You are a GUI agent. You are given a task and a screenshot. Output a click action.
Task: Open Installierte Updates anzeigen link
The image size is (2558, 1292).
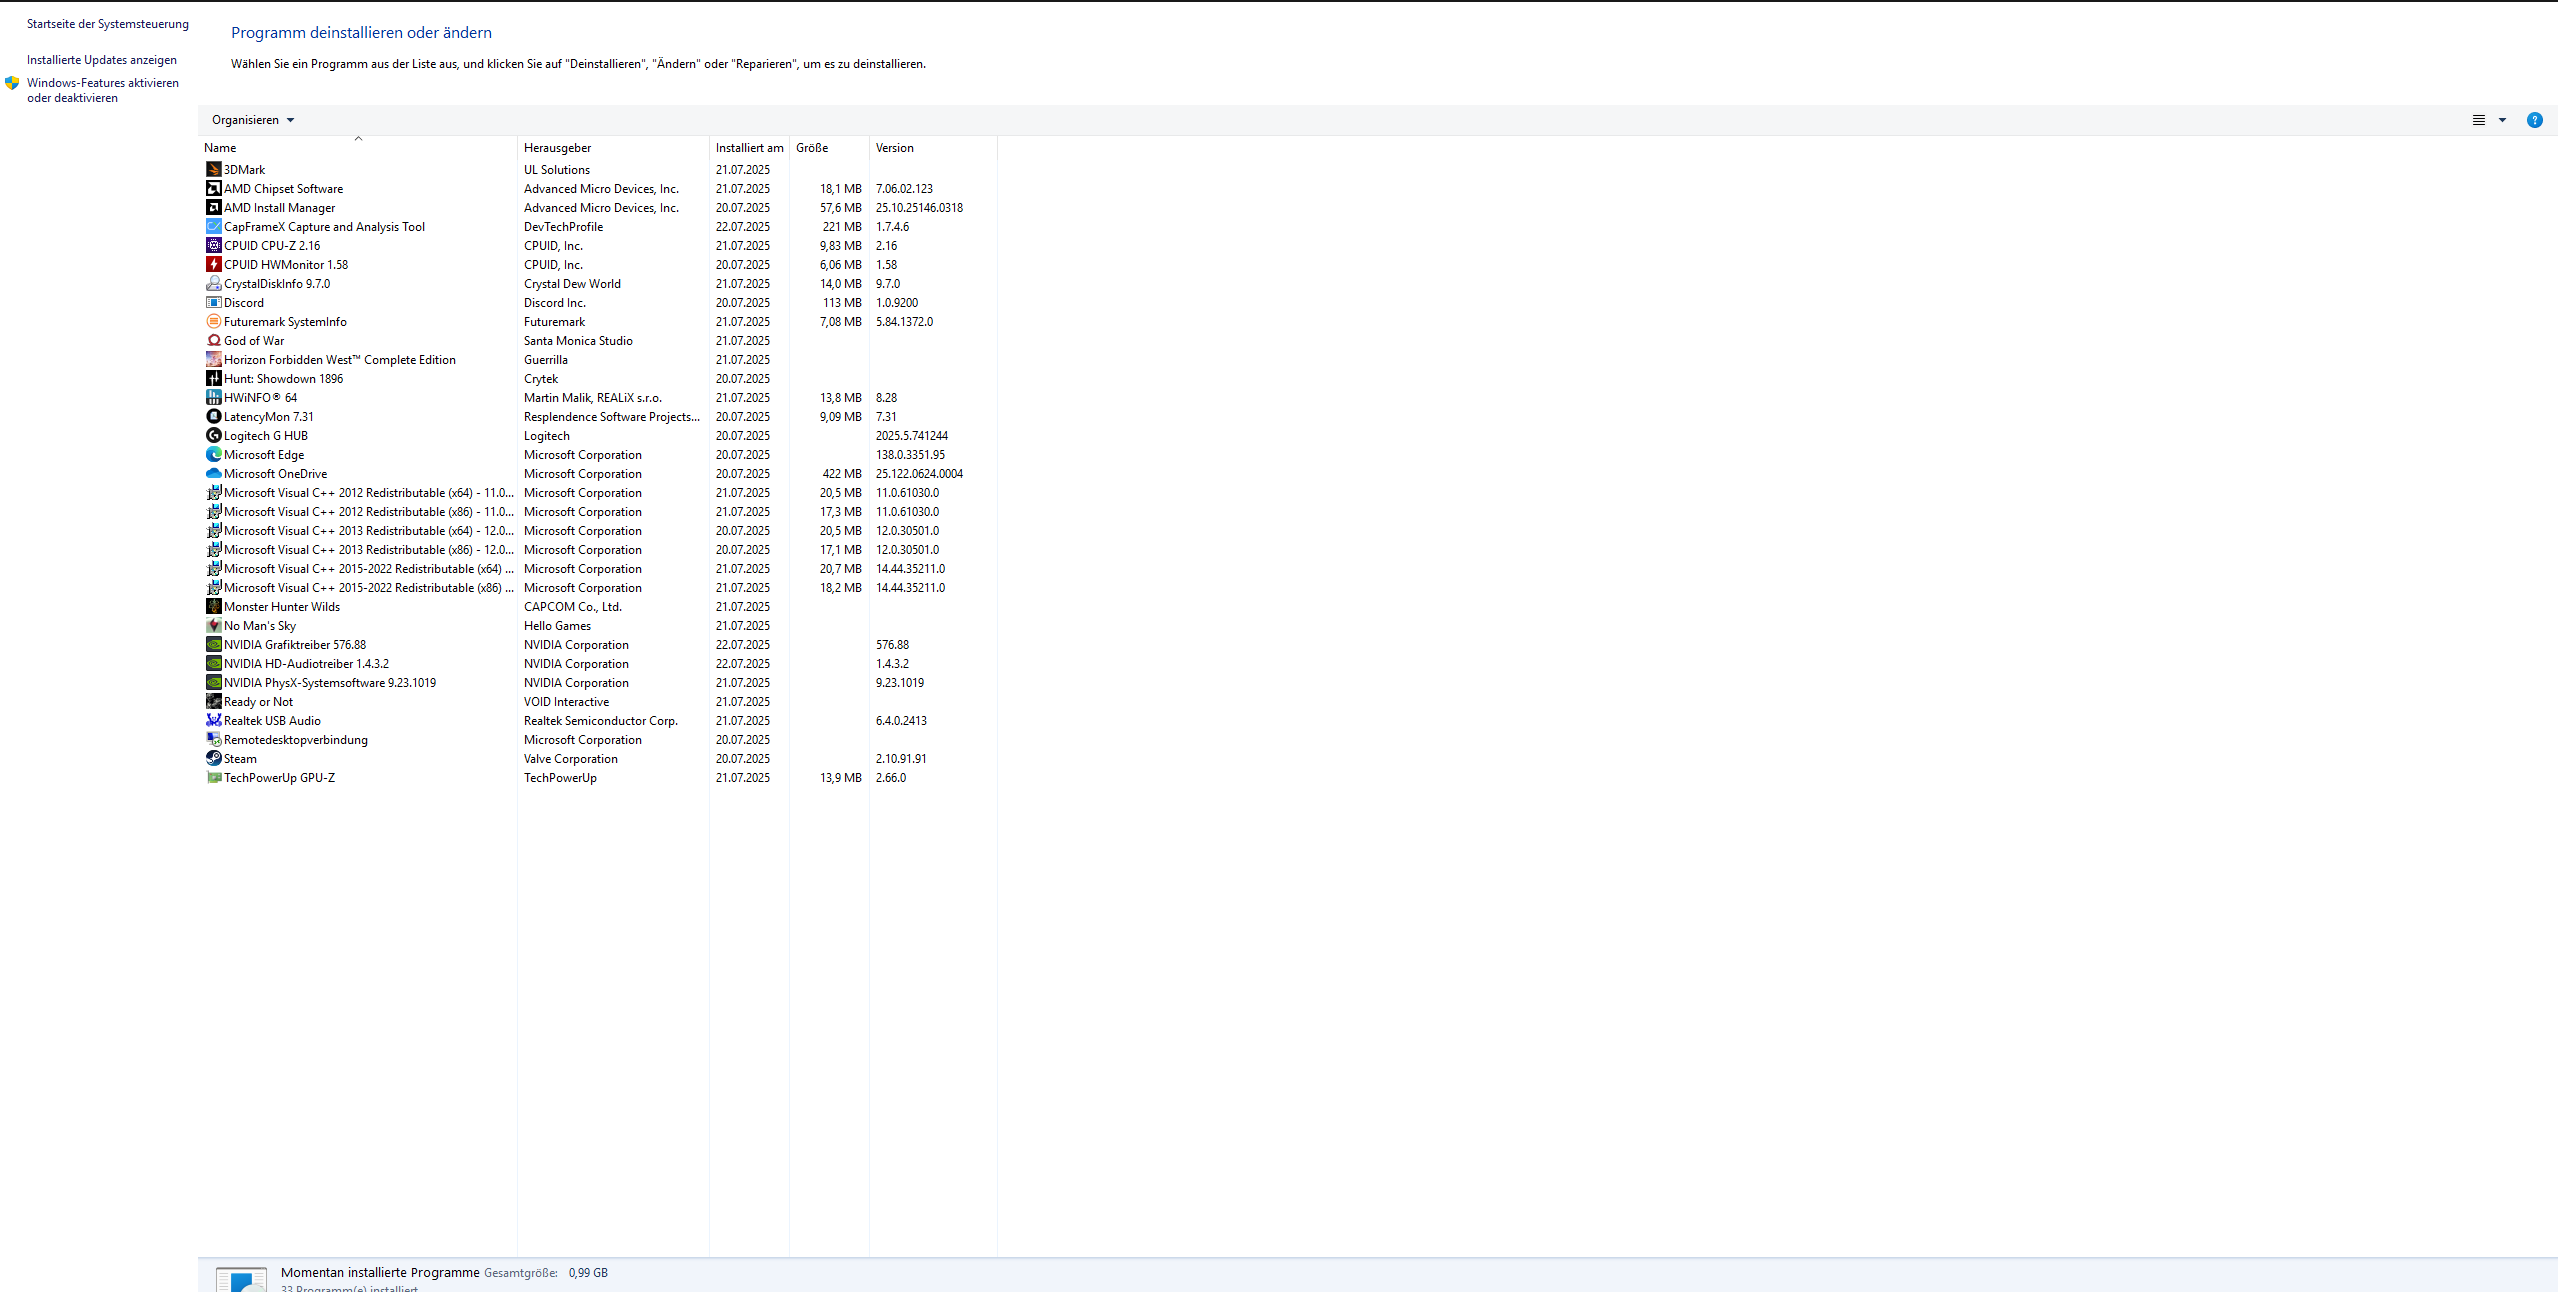(101, 60)
